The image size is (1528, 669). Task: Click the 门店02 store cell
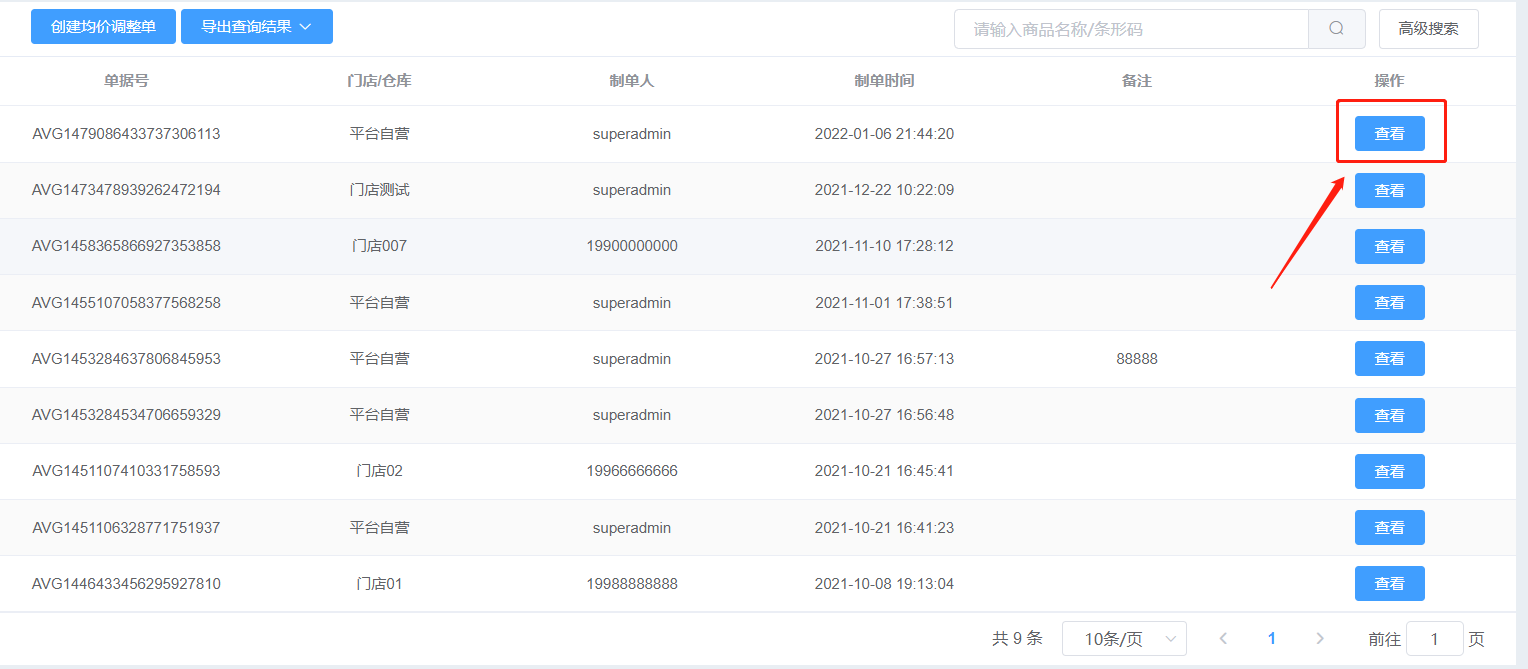point(379,471)
